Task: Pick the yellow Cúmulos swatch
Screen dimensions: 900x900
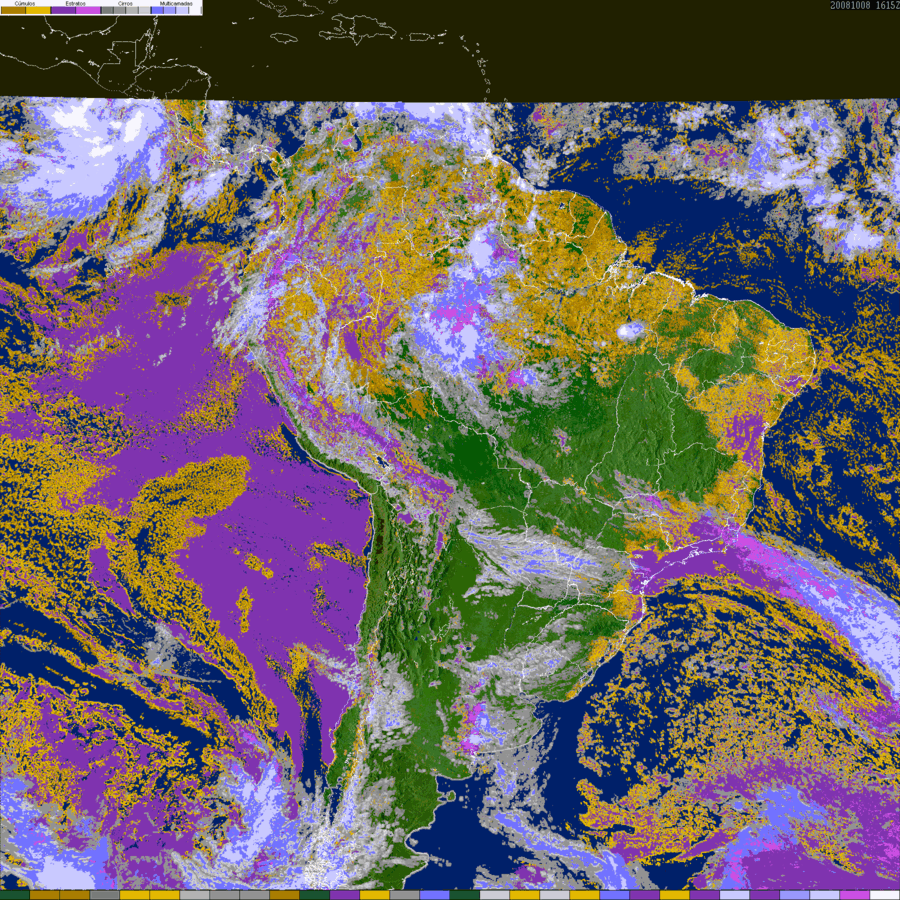Action: click(38, 10)
